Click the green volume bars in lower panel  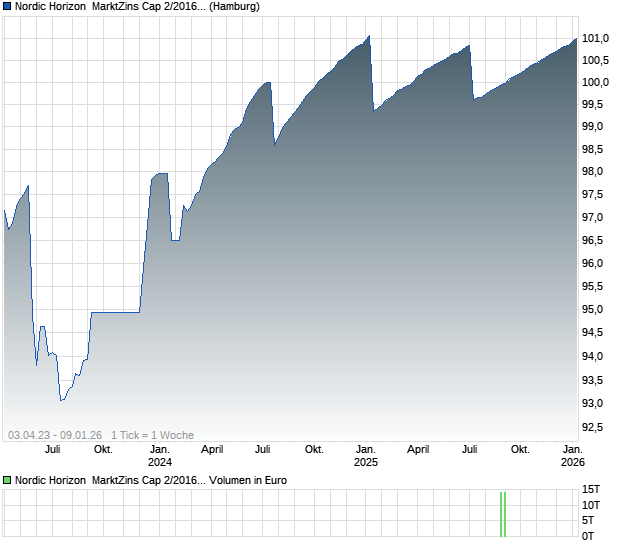tap(503, 513)
